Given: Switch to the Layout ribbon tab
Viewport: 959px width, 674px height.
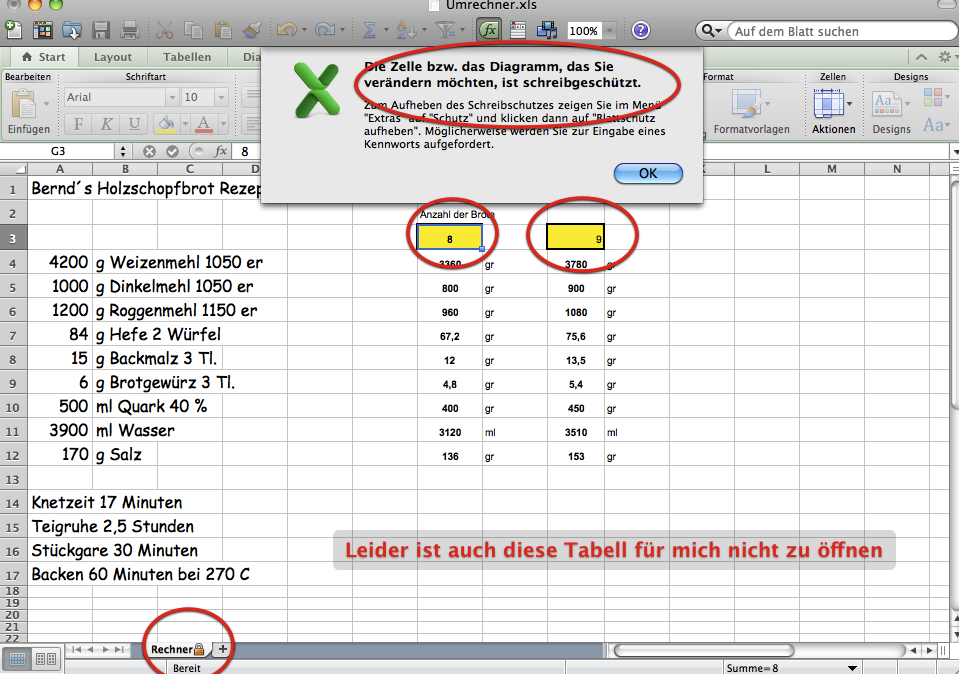Looking at the screenshot, I should pyautogui.click(x=112, y=57).
